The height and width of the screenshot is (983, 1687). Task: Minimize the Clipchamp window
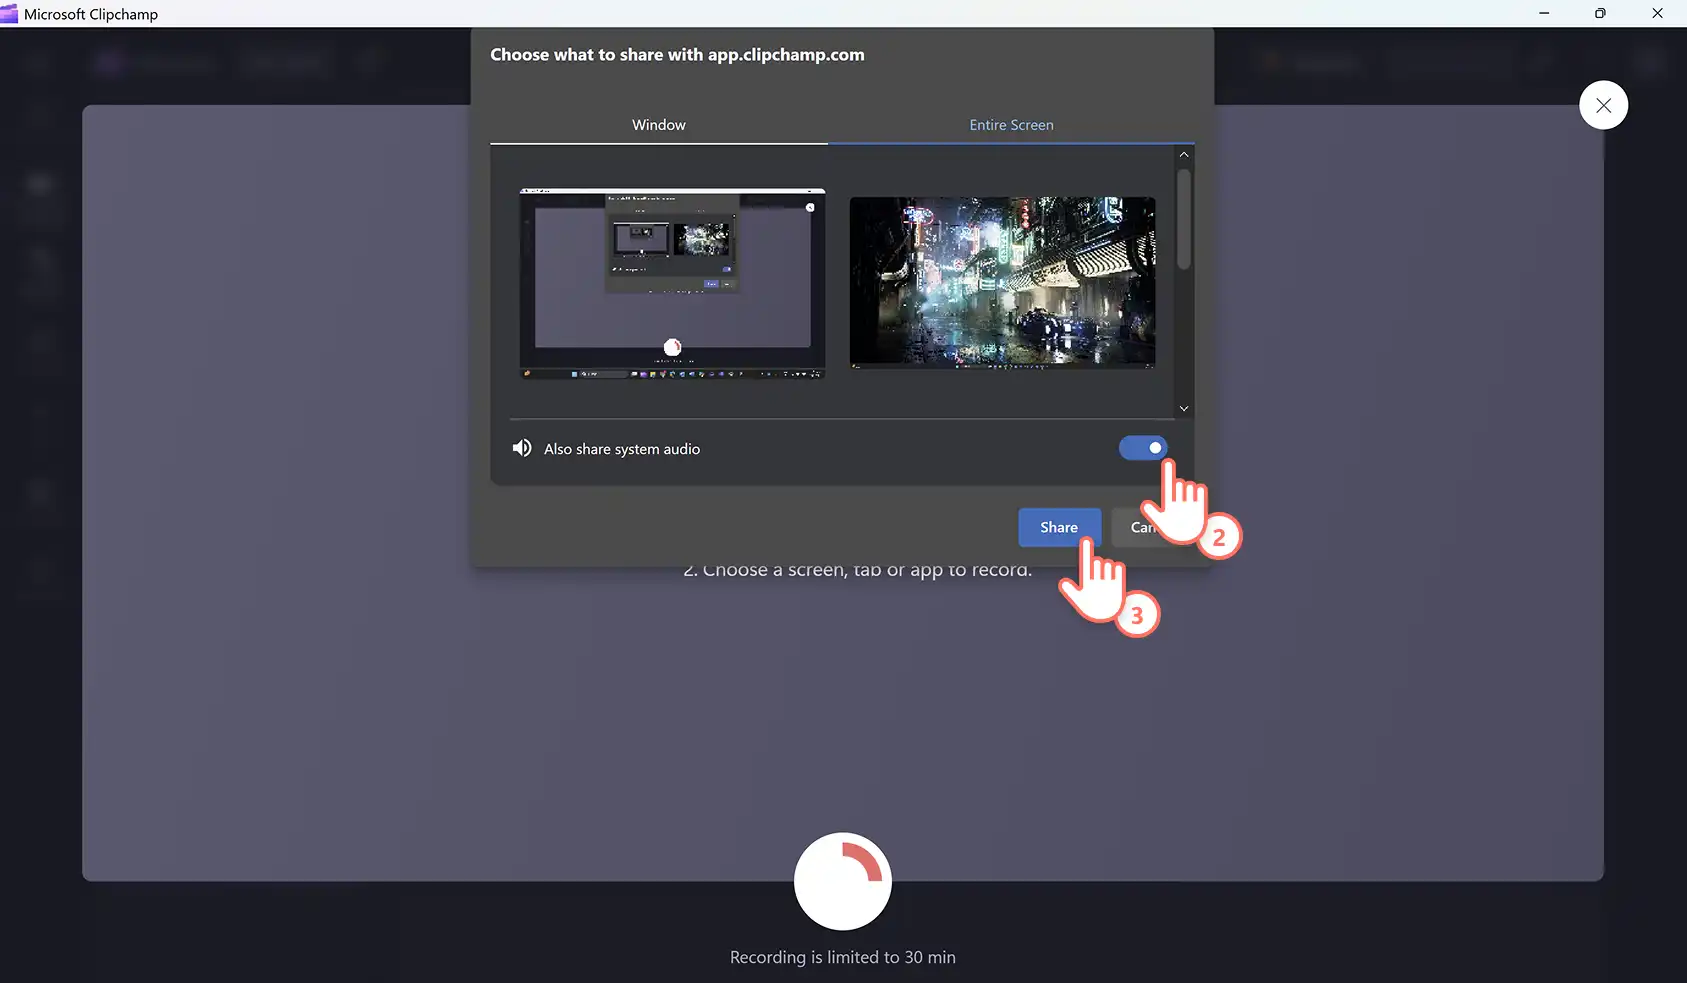coord(1544,13)
